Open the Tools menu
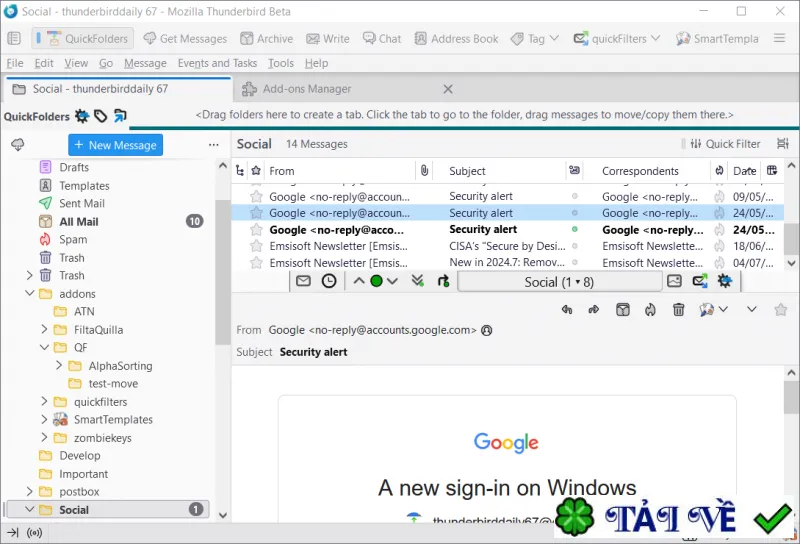This screenshot has height=544, width=800. (281, 63)
